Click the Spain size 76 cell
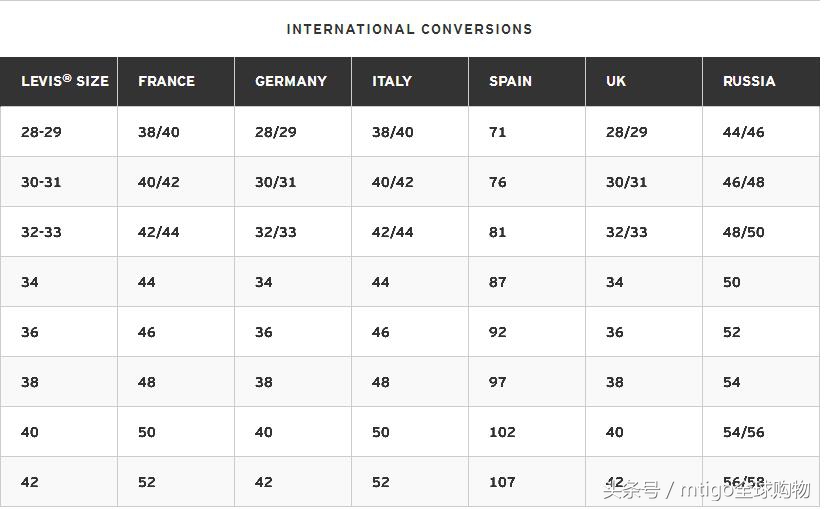 point(498,182)
